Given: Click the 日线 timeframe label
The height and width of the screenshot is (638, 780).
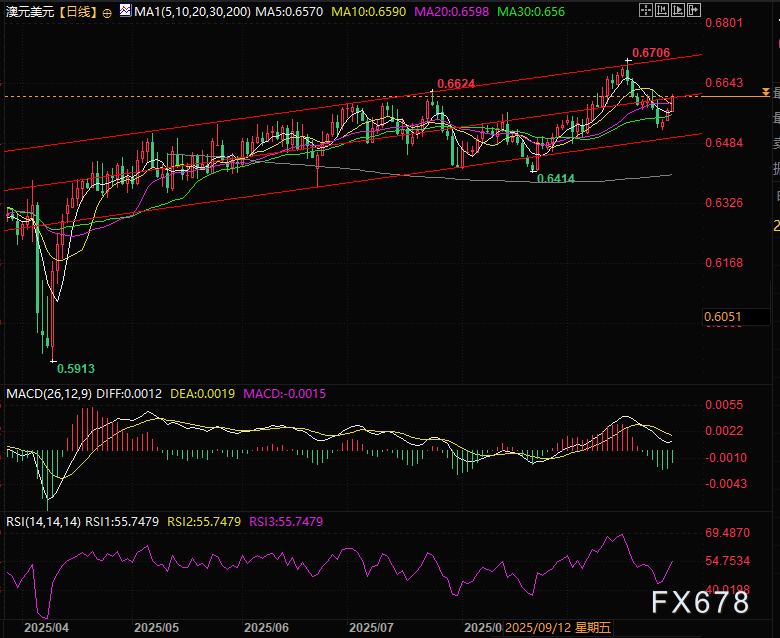Looking at the screenshot, I should coord(76,12).
